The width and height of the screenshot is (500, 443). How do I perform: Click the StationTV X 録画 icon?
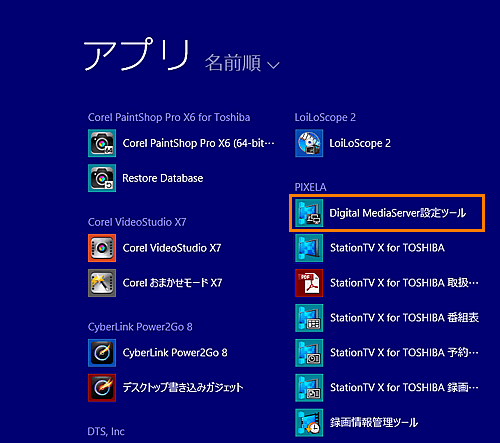coord(309,388)
